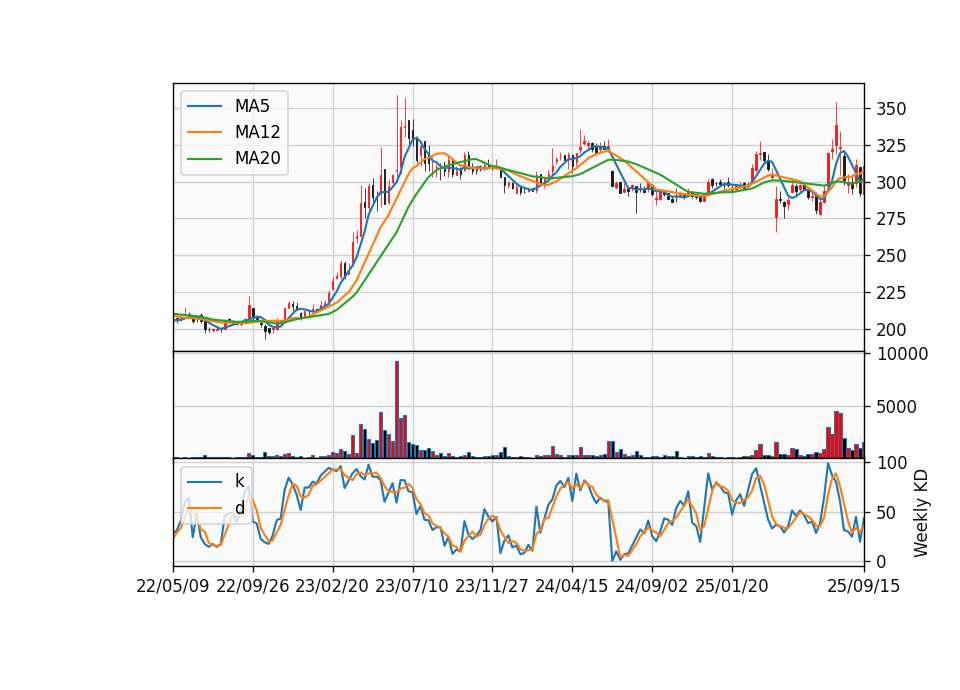Image resolution: width=960 pixels, height=690 pixels.
Task: Click the 200 price axis label
Action: (x=891, y=330)
